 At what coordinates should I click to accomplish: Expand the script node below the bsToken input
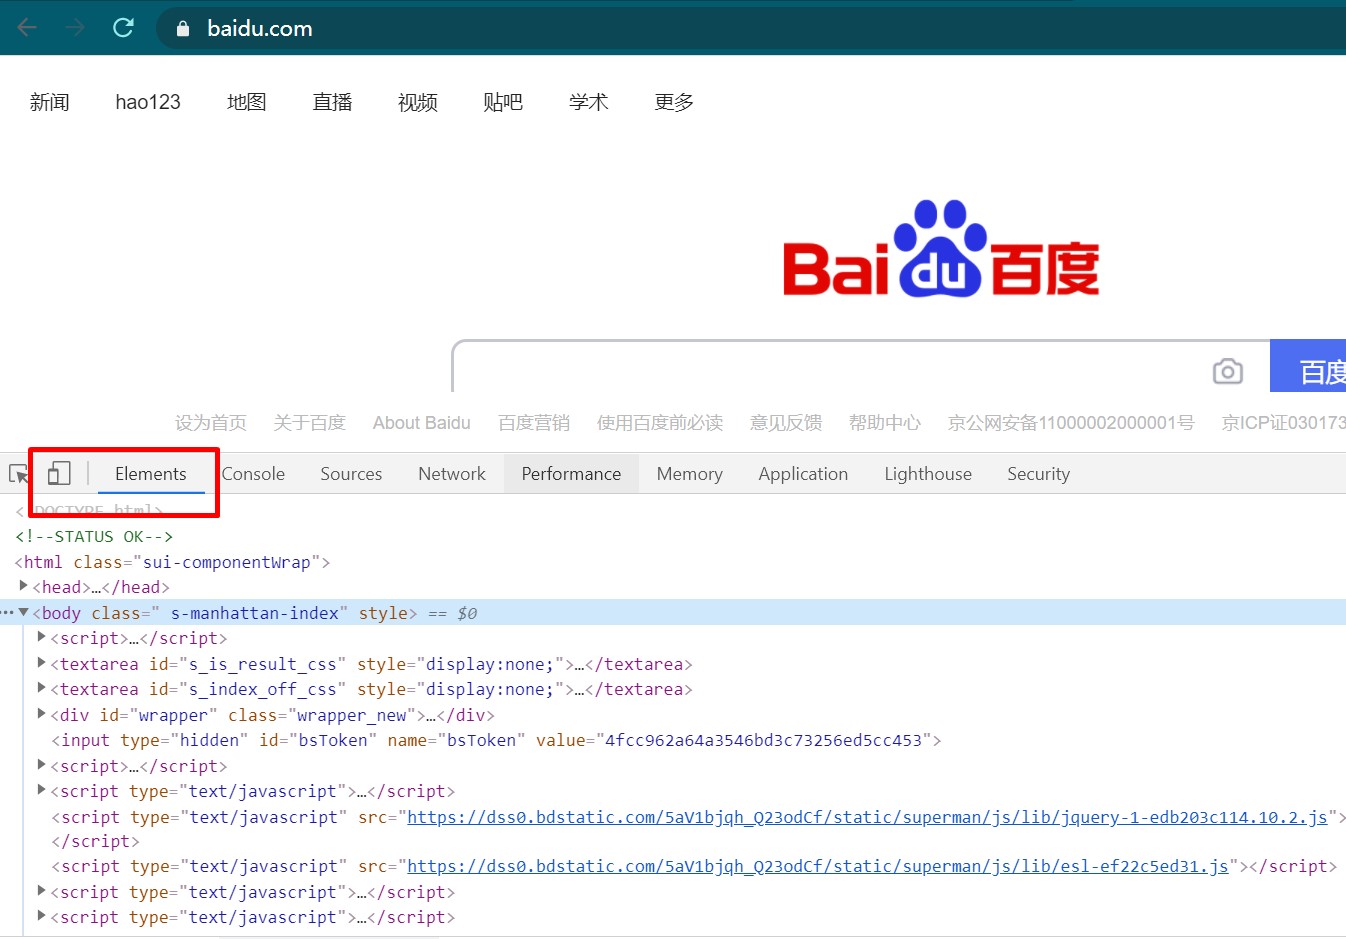pyautogui.click(x=41, y=765)
